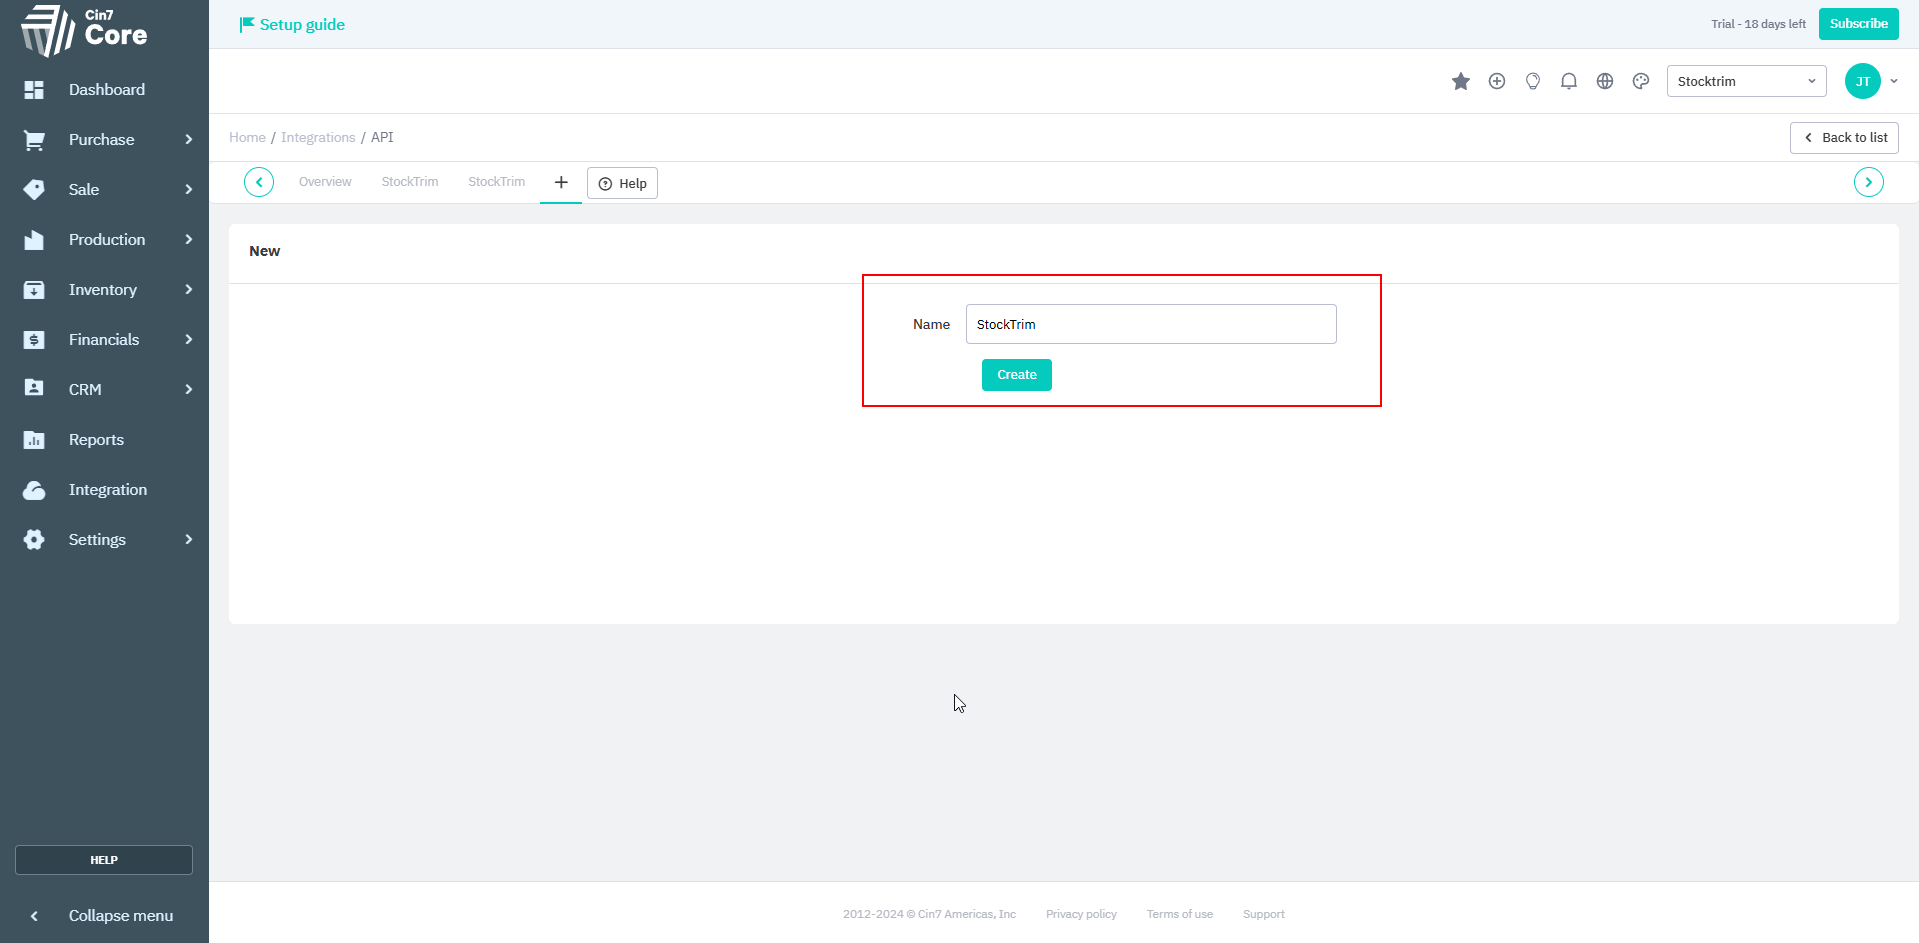The height and width of the screenshot is (943, 1919).
Task: Open the Stocktrim organization dropdown
Action: click(x=1745, y=81)
